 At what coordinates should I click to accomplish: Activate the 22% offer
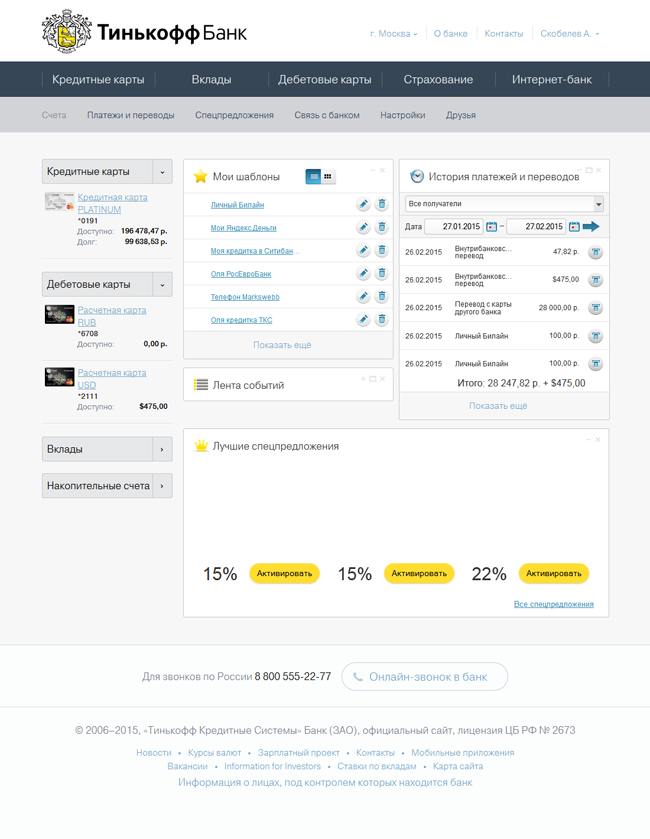554,573
